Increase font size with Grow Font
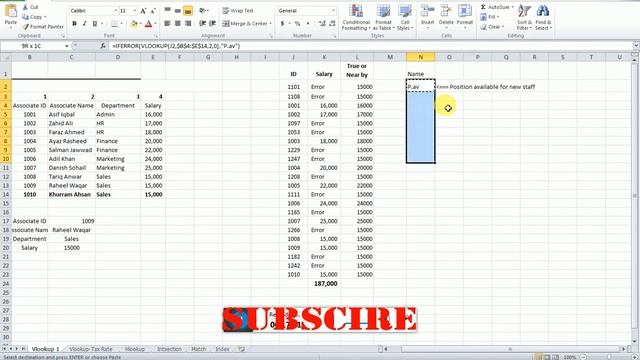Image resolution: width=640 pixels, height=360 pixels. click(143, 11)
